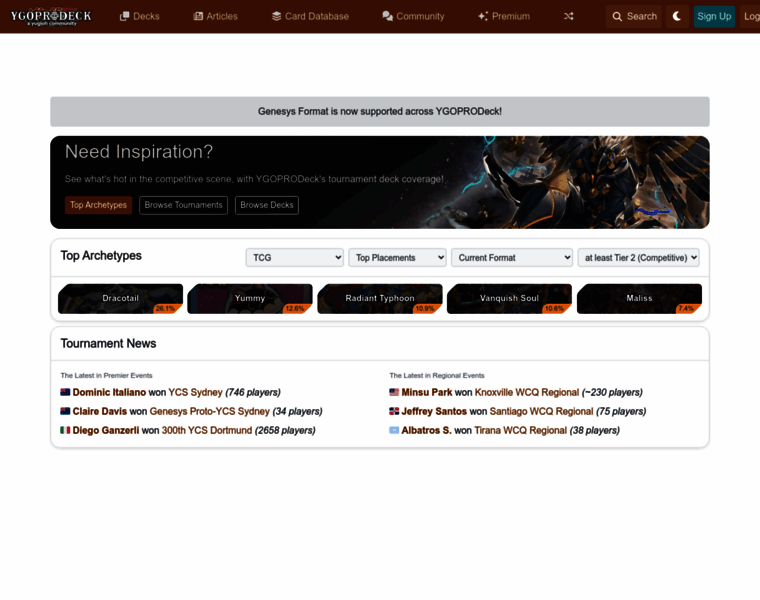Open the YCS Sydney tournament link
The height and width of the screenshot is (600, 760).
click(x=195, y=393)
